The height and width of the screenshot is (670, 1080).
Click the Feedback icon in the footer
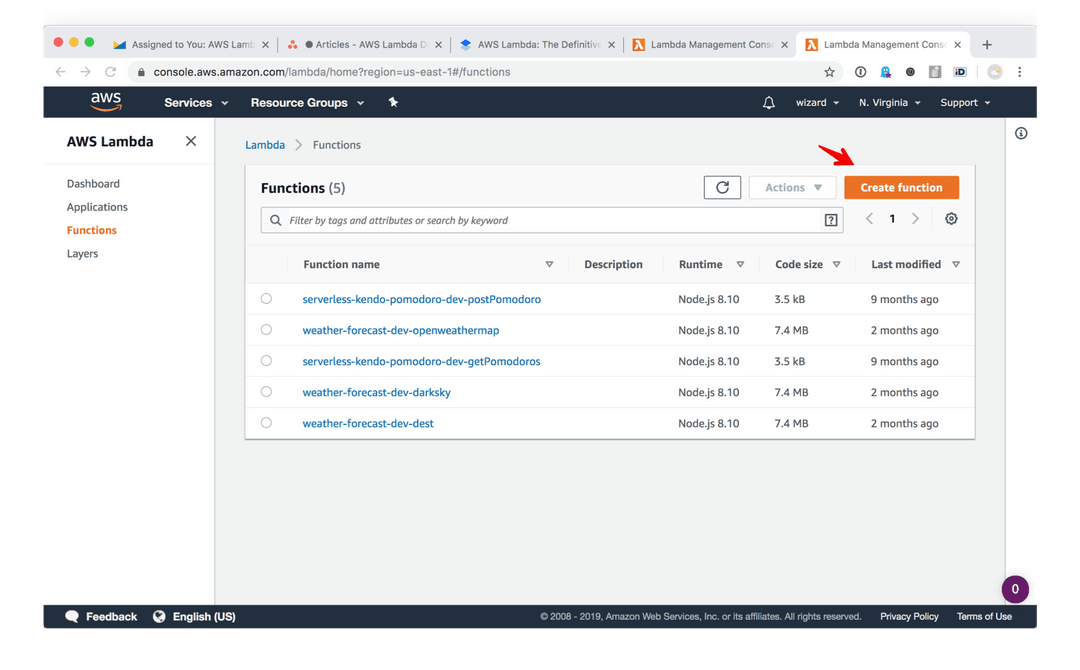tap(71, 616)
